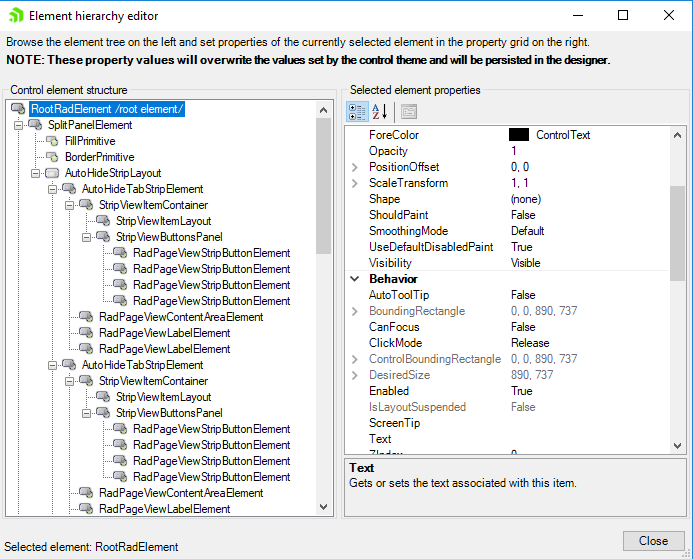Expand the PositionOffset property
Screen dimensions: 693x559
pos(354,167)
